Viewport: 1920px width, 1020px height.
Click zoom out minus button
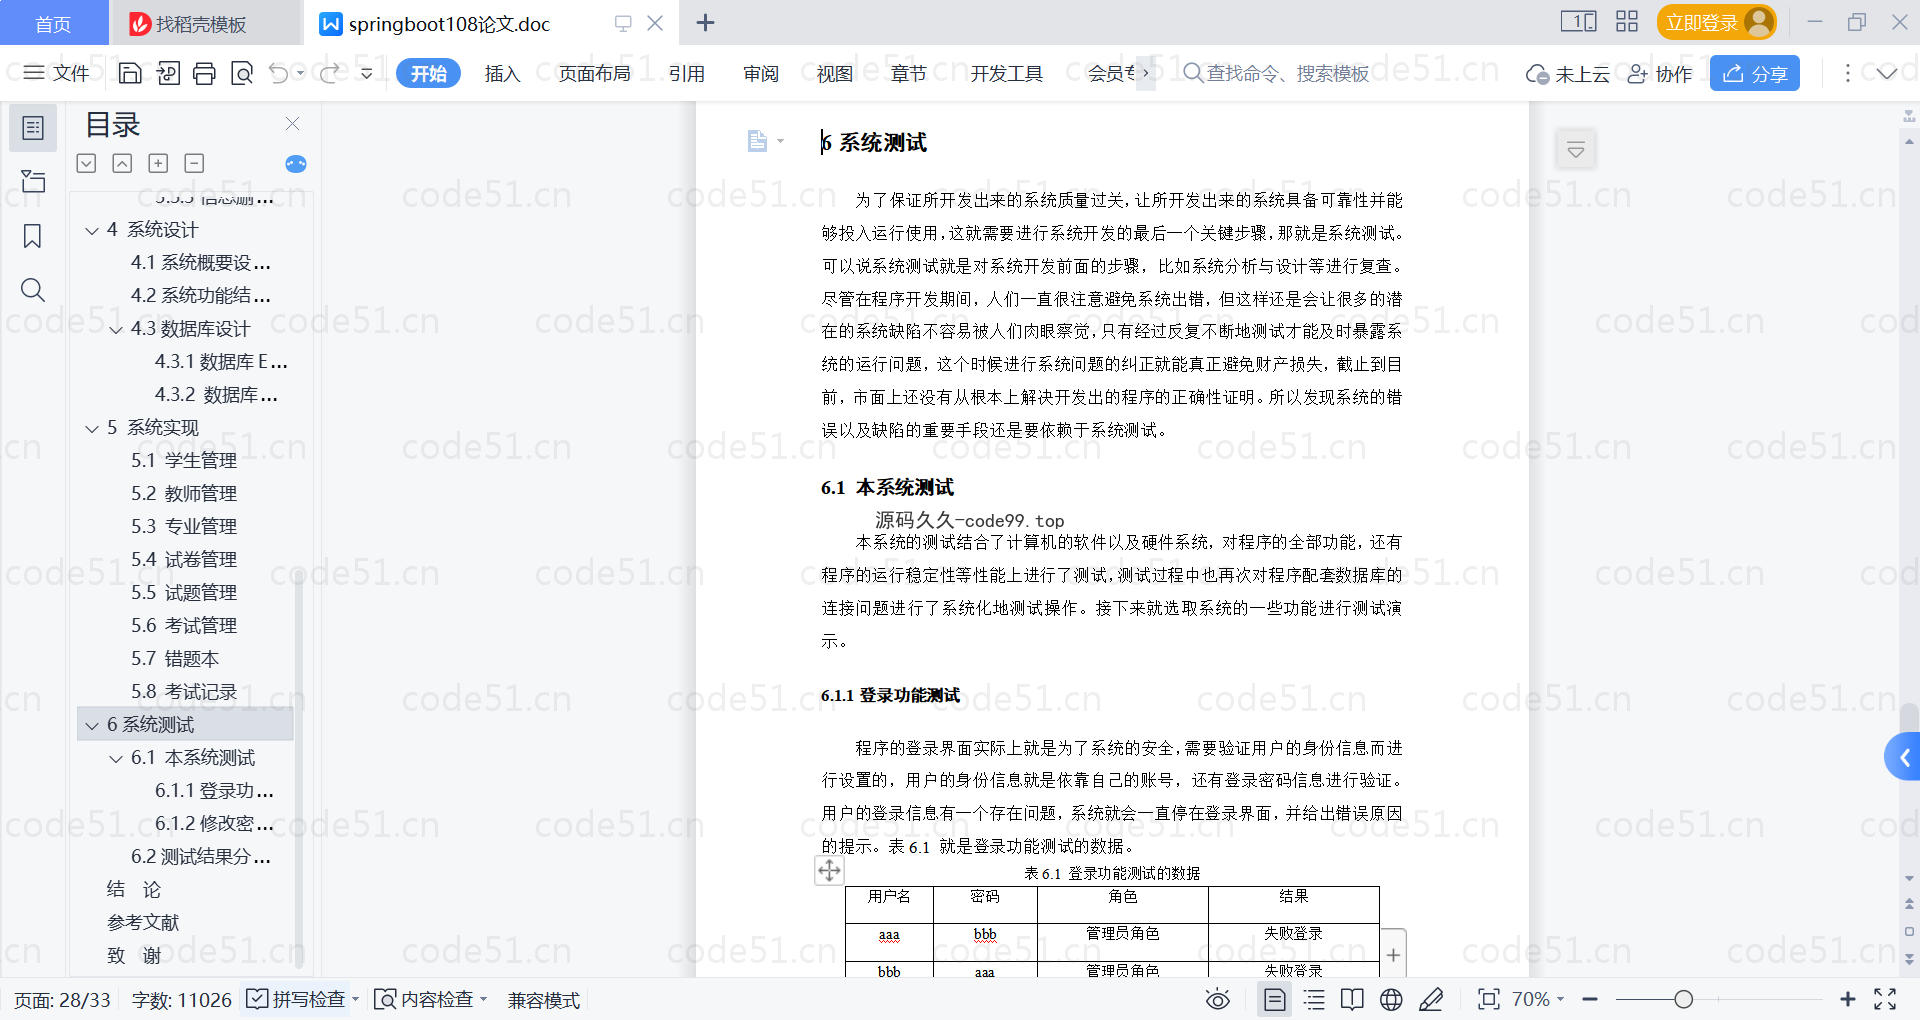[1590, 999]
